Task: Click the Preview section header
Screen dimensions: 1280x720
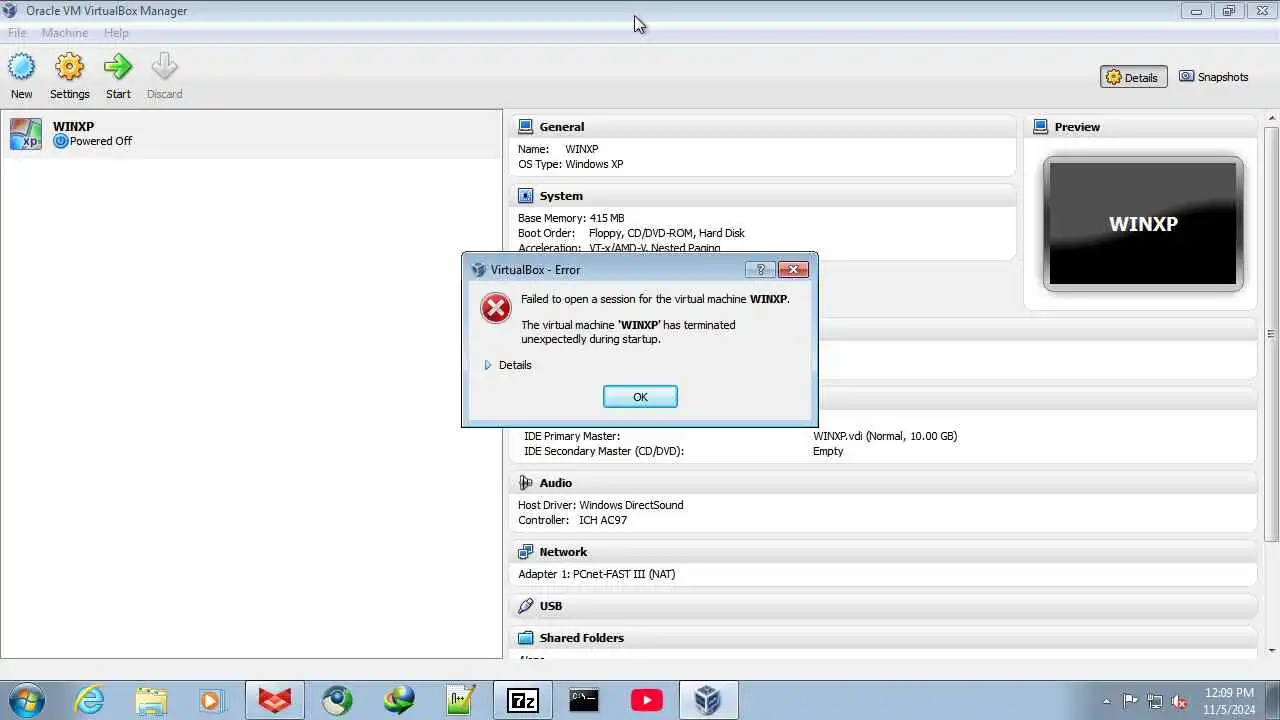Action: (x=1141, y=127)
